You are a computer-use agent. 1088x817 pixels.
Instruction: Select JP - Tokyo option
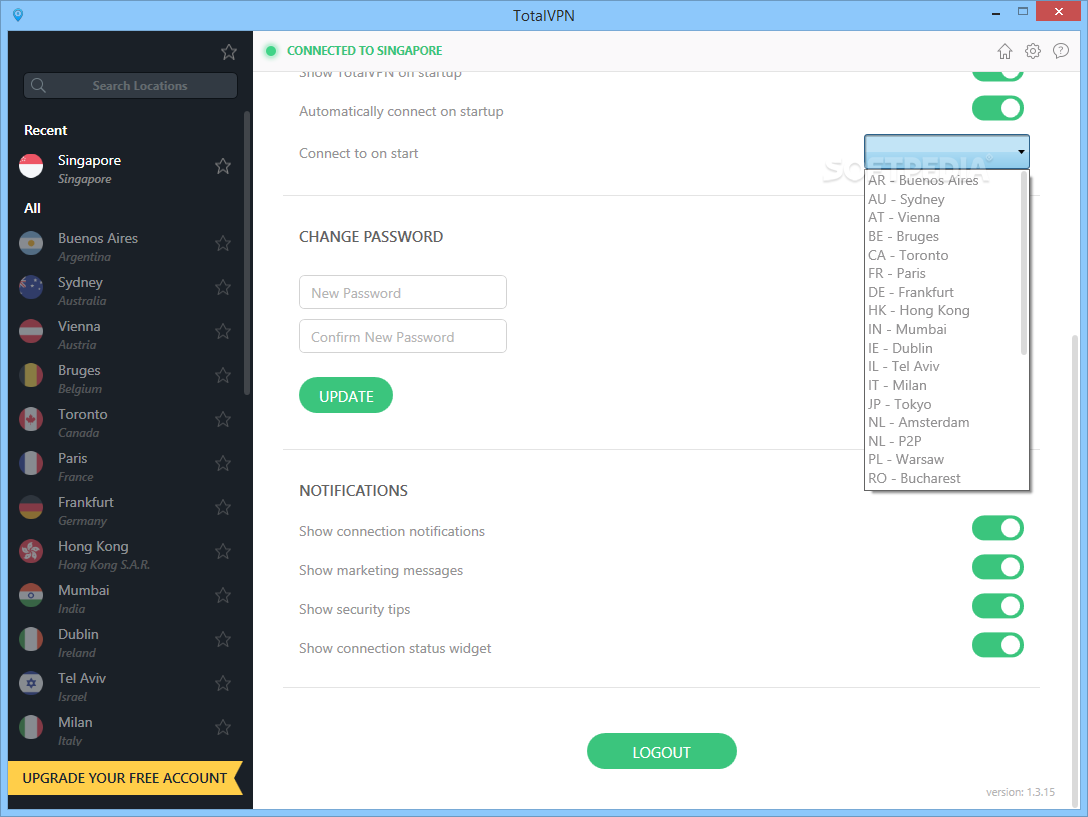[943, 404]
